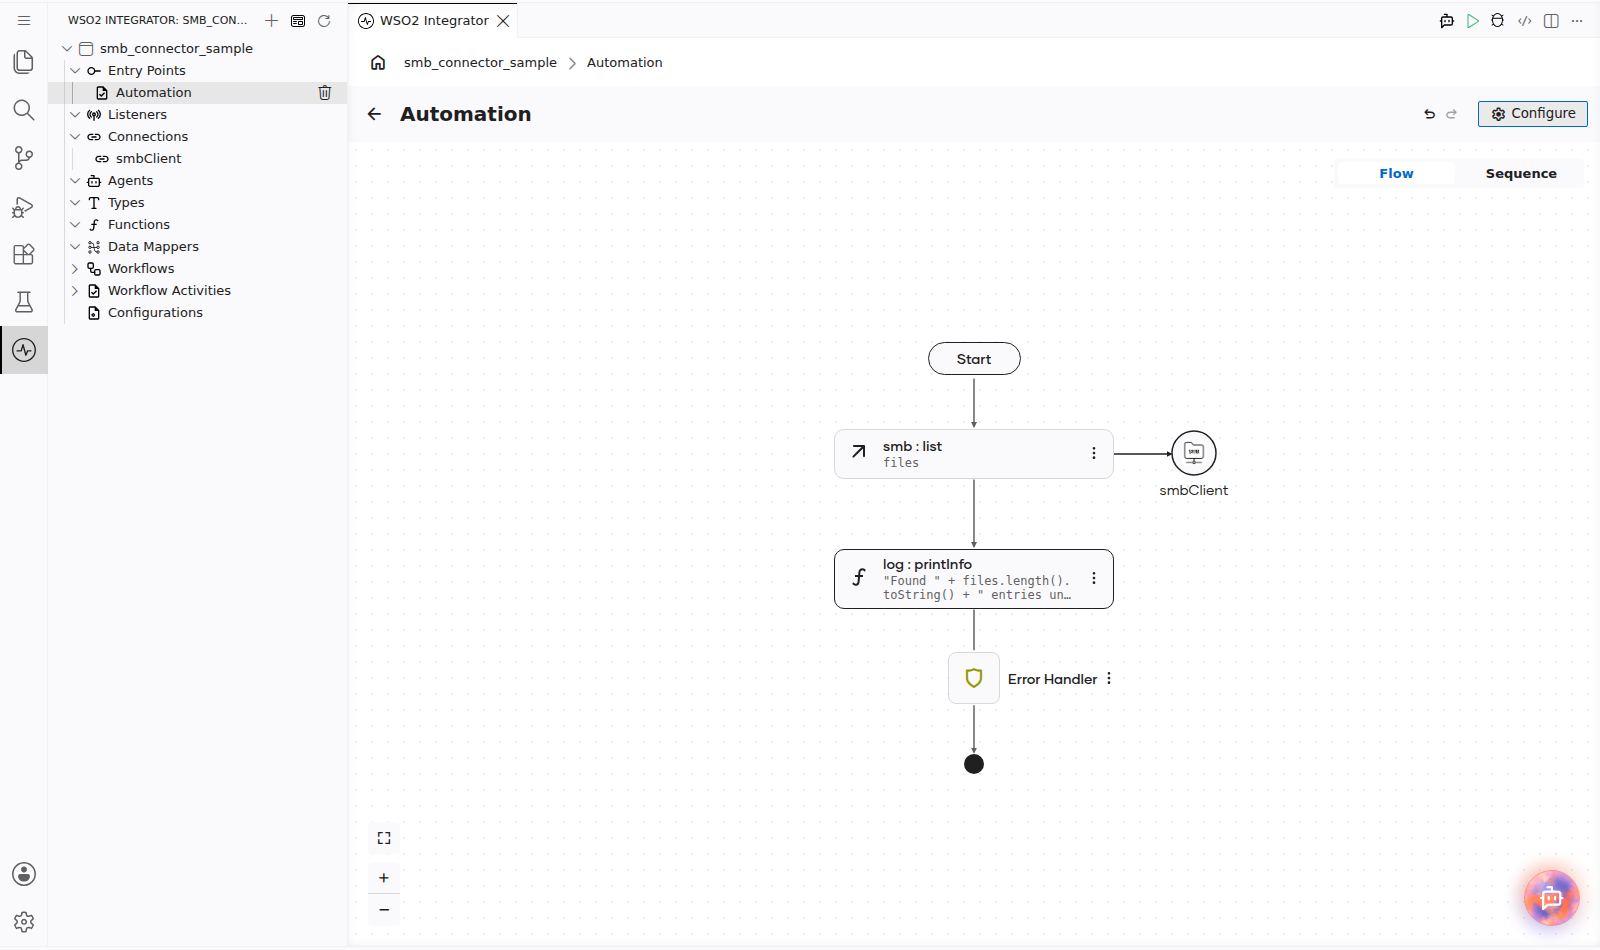The height and width of the screenshot is (950, 1600).
Task: Collapse the smb_connector_sample project node
Action: coord(67,48)
